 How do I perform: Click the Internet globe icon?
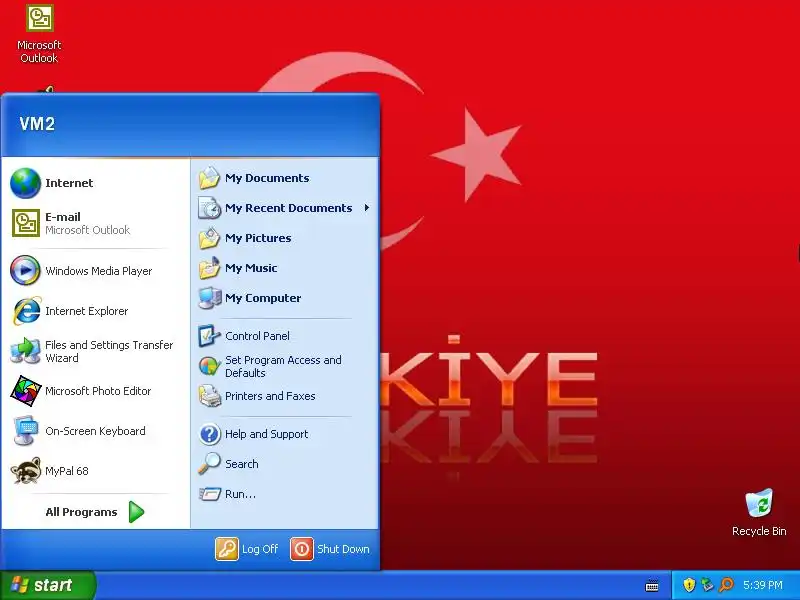click(25, 183)
